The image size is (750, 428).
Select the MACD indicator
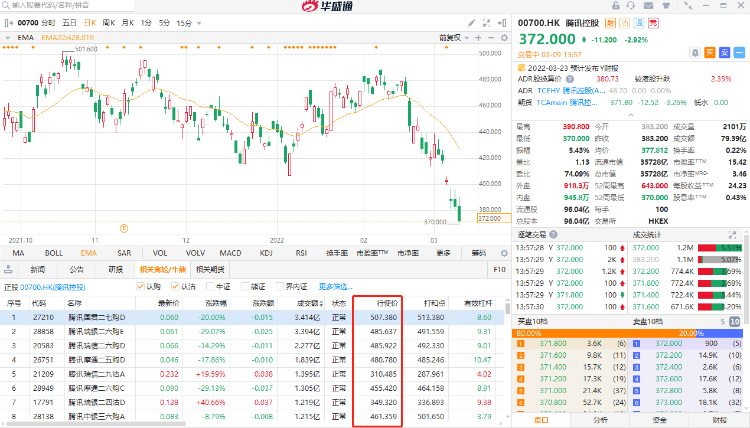pos(231,253)
